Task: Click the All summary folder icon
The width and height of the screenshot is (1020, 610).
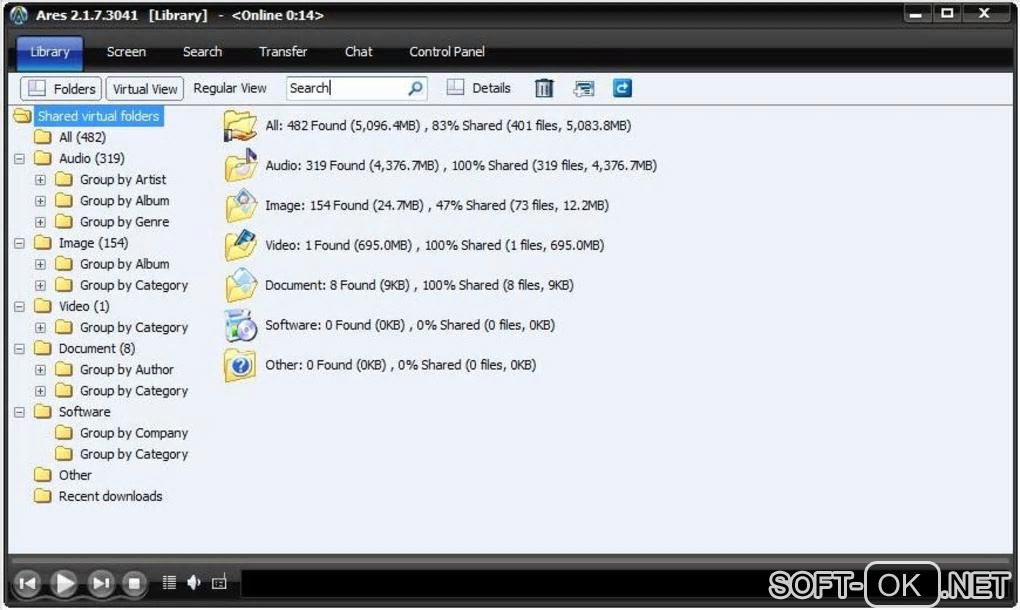Action: [240, 126]
